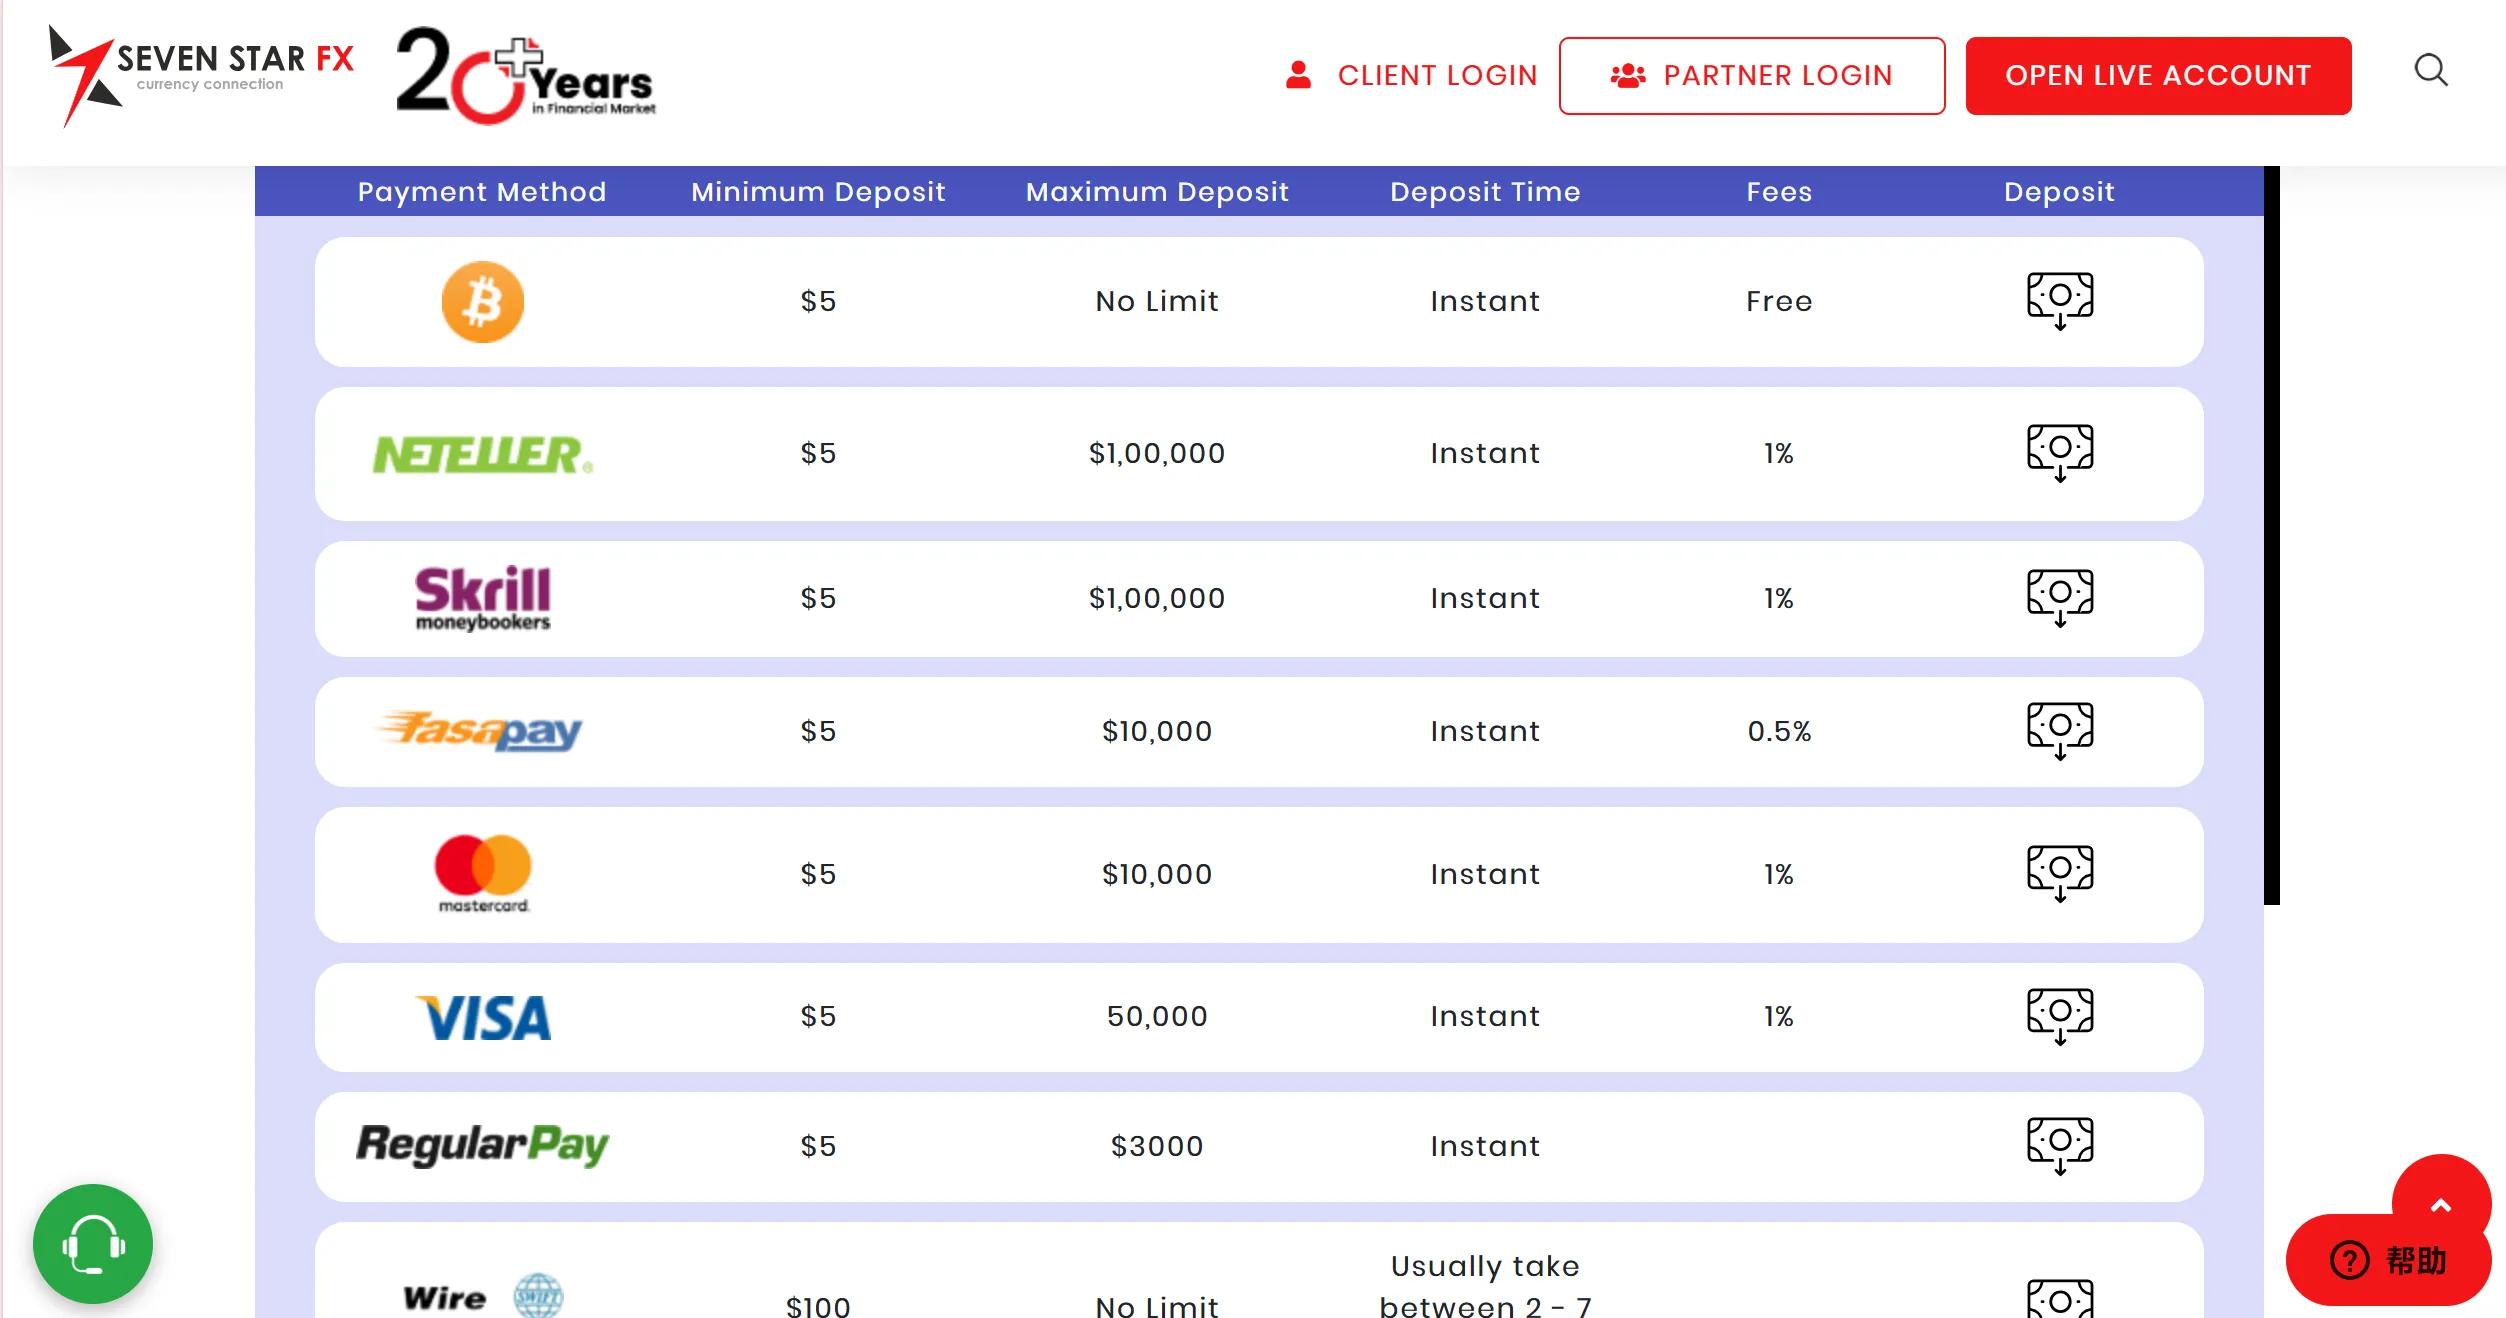Click Neteller's "$1,00,000" maximum deposit
Screen dimensions: 2506x1318
[x=1157, y=453]
